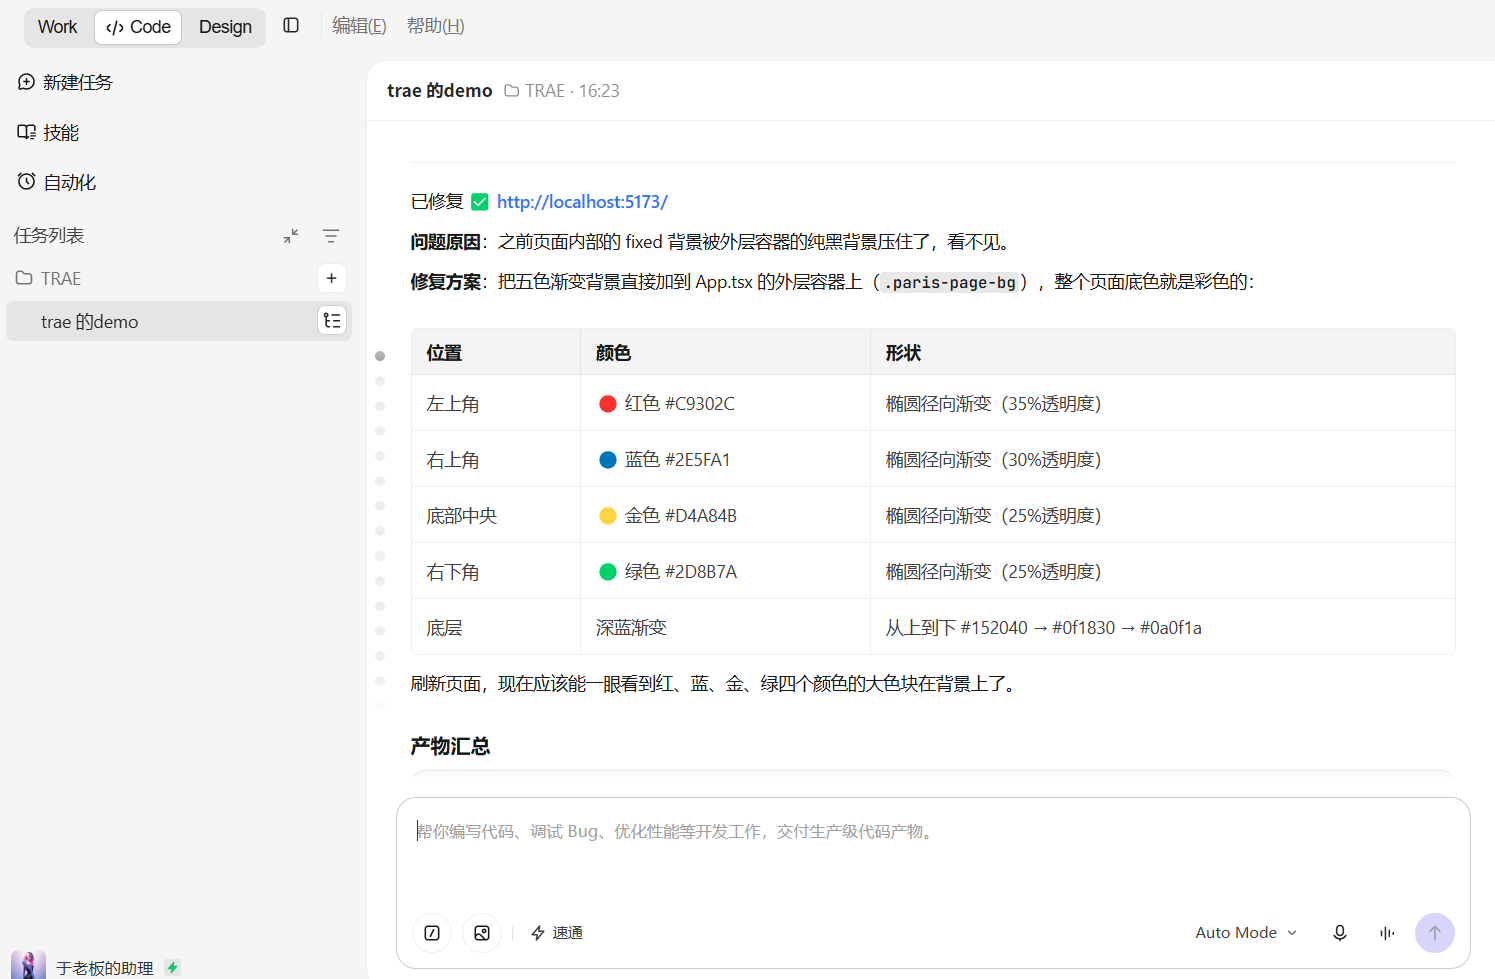Click the audio waveform icon
Viewport: 1495px width, 979px height.
point(1387,933)
